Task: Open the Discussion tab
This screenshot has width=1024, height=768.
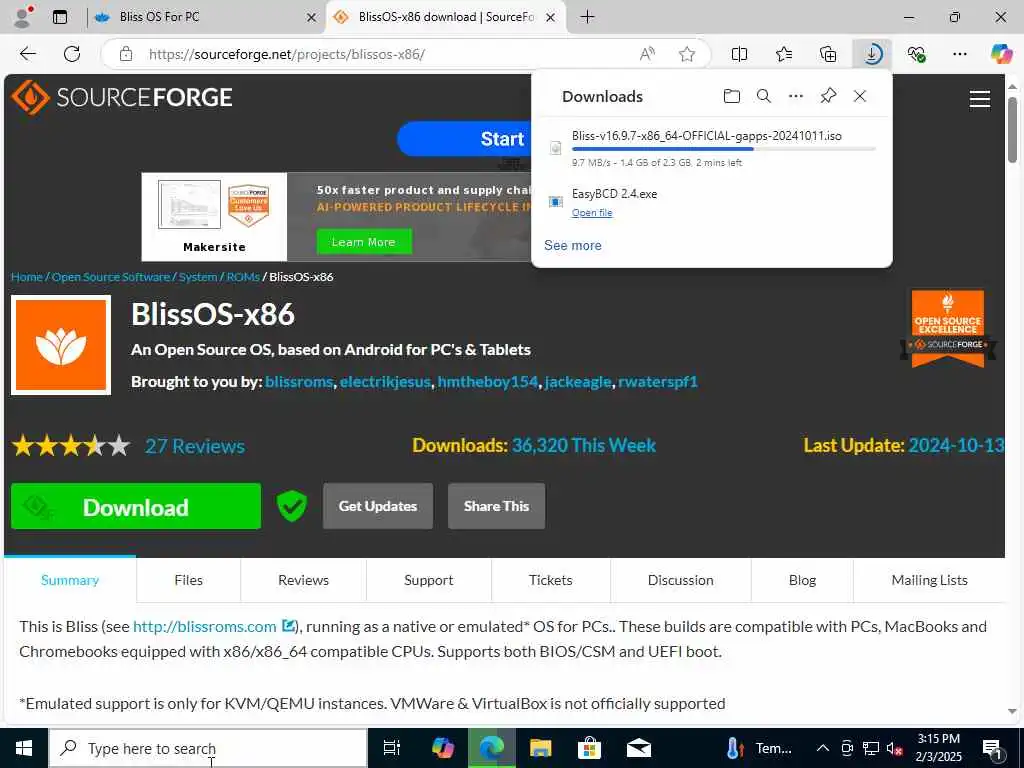Action: coord(680,580)
